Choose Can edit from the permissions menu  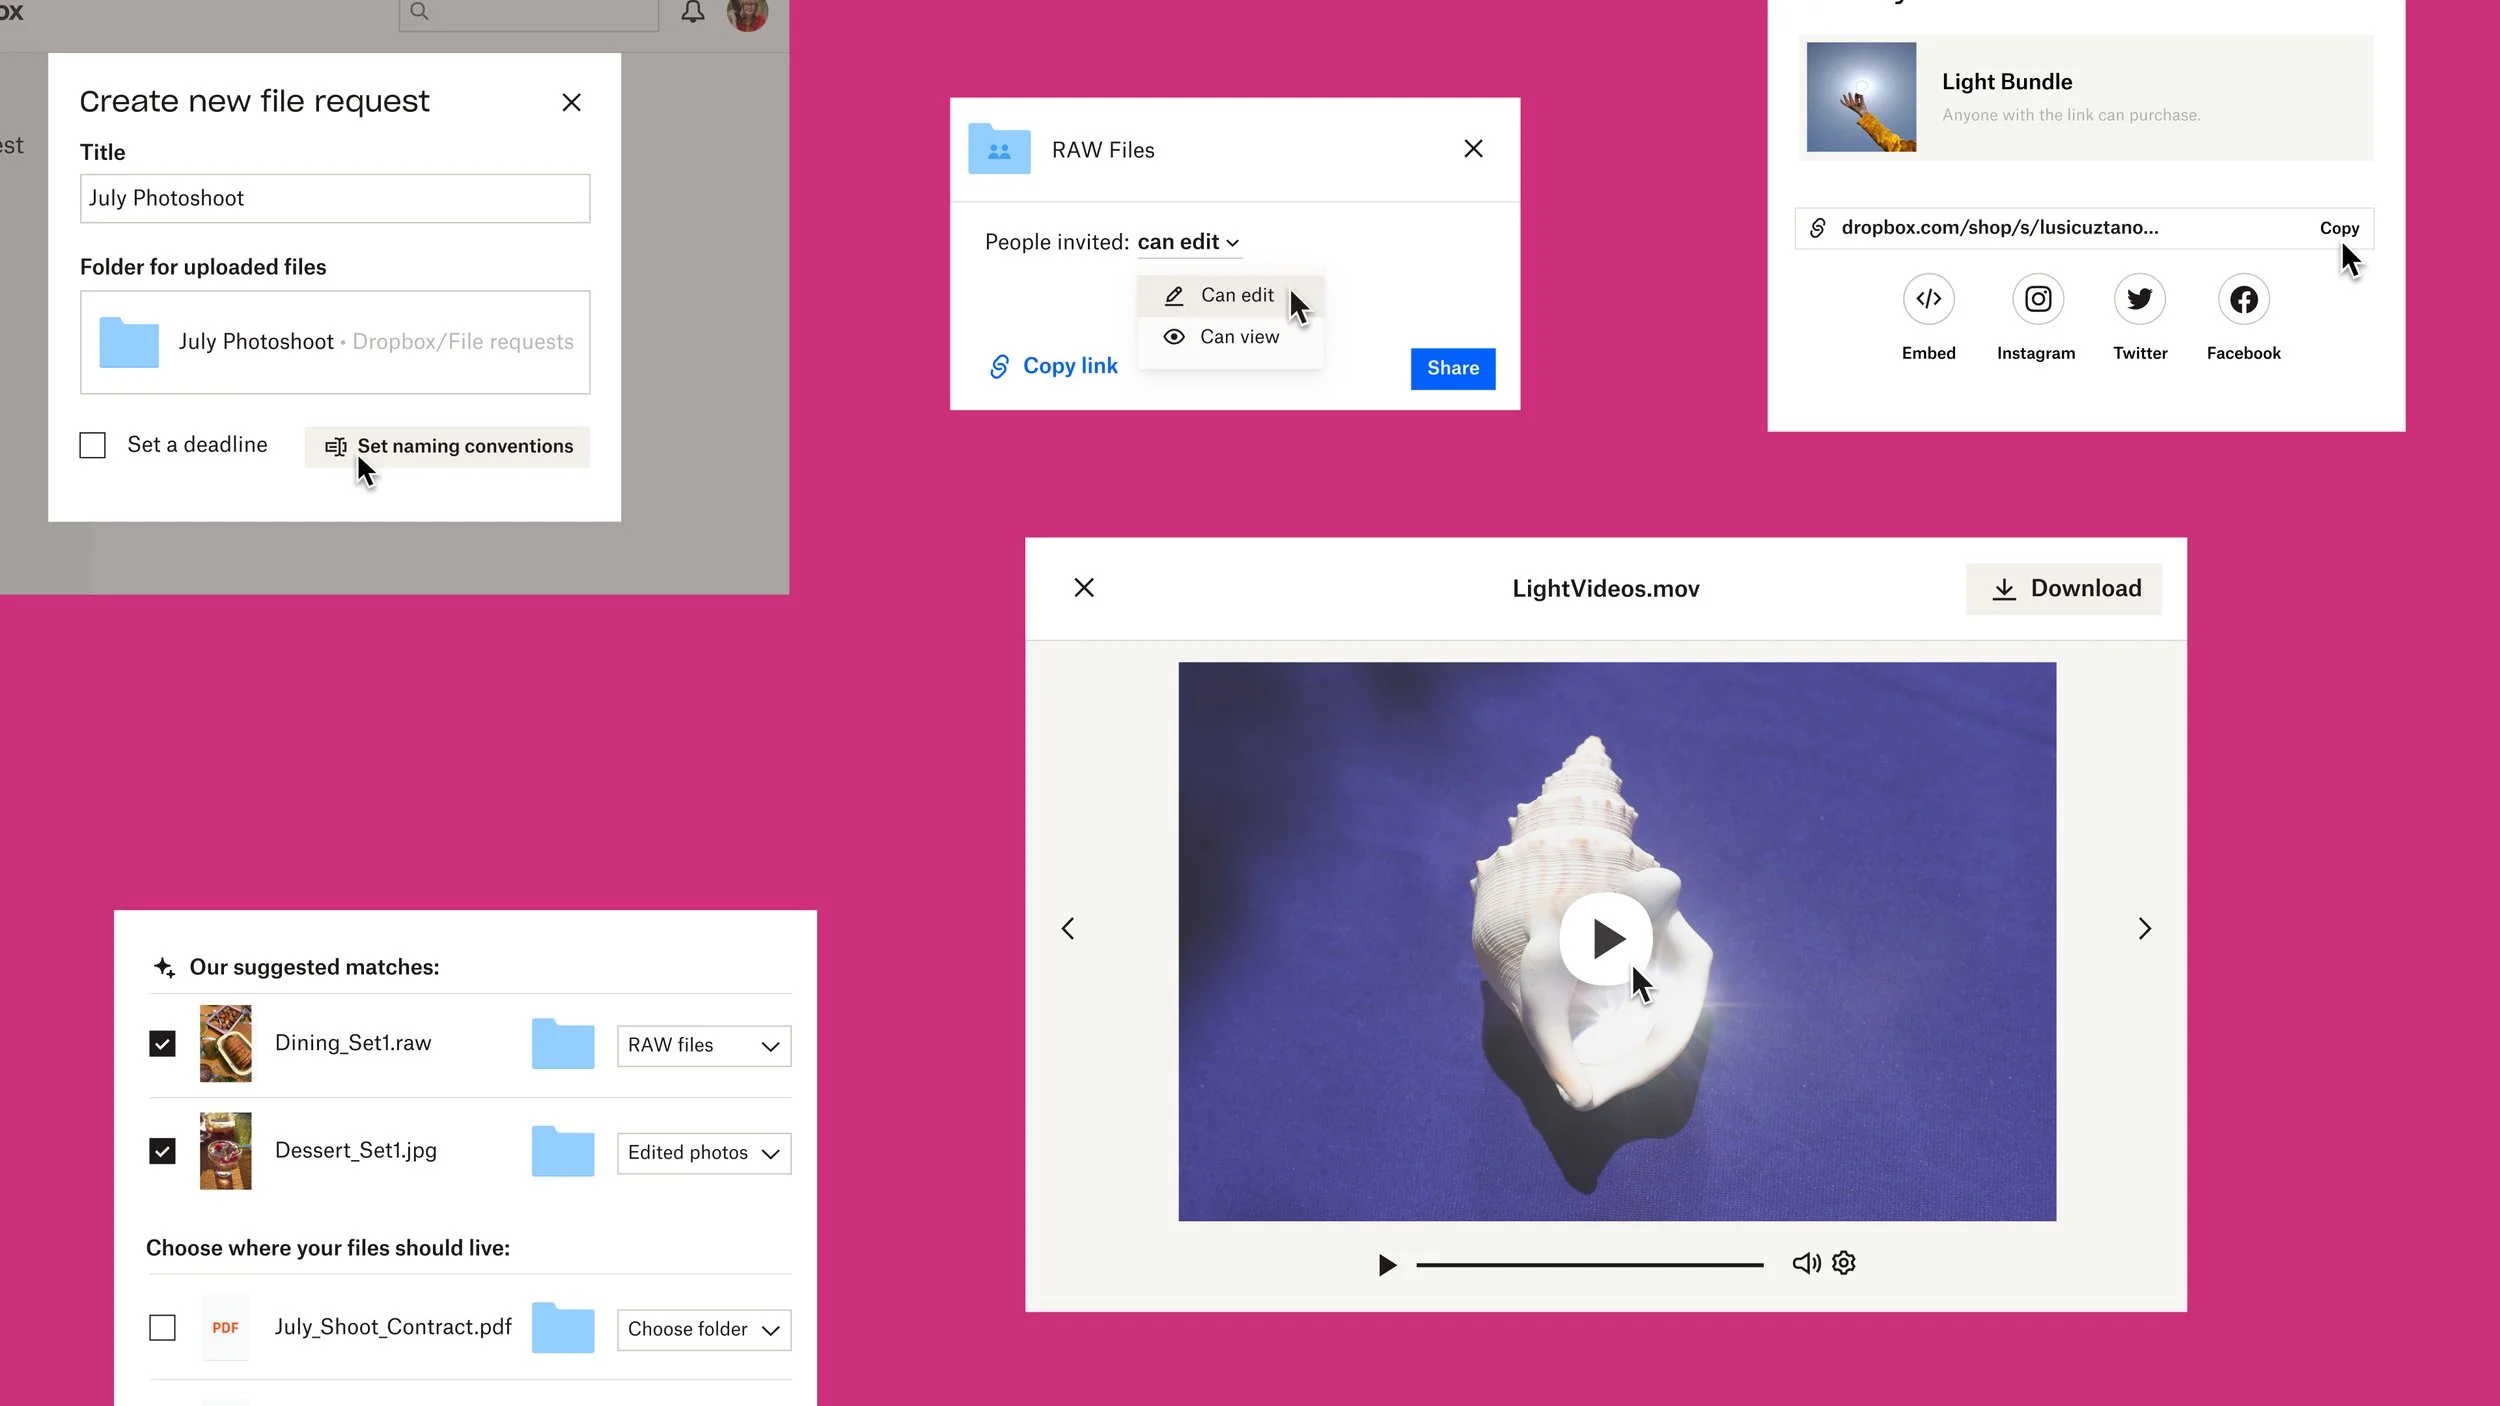coord(1237,295)
